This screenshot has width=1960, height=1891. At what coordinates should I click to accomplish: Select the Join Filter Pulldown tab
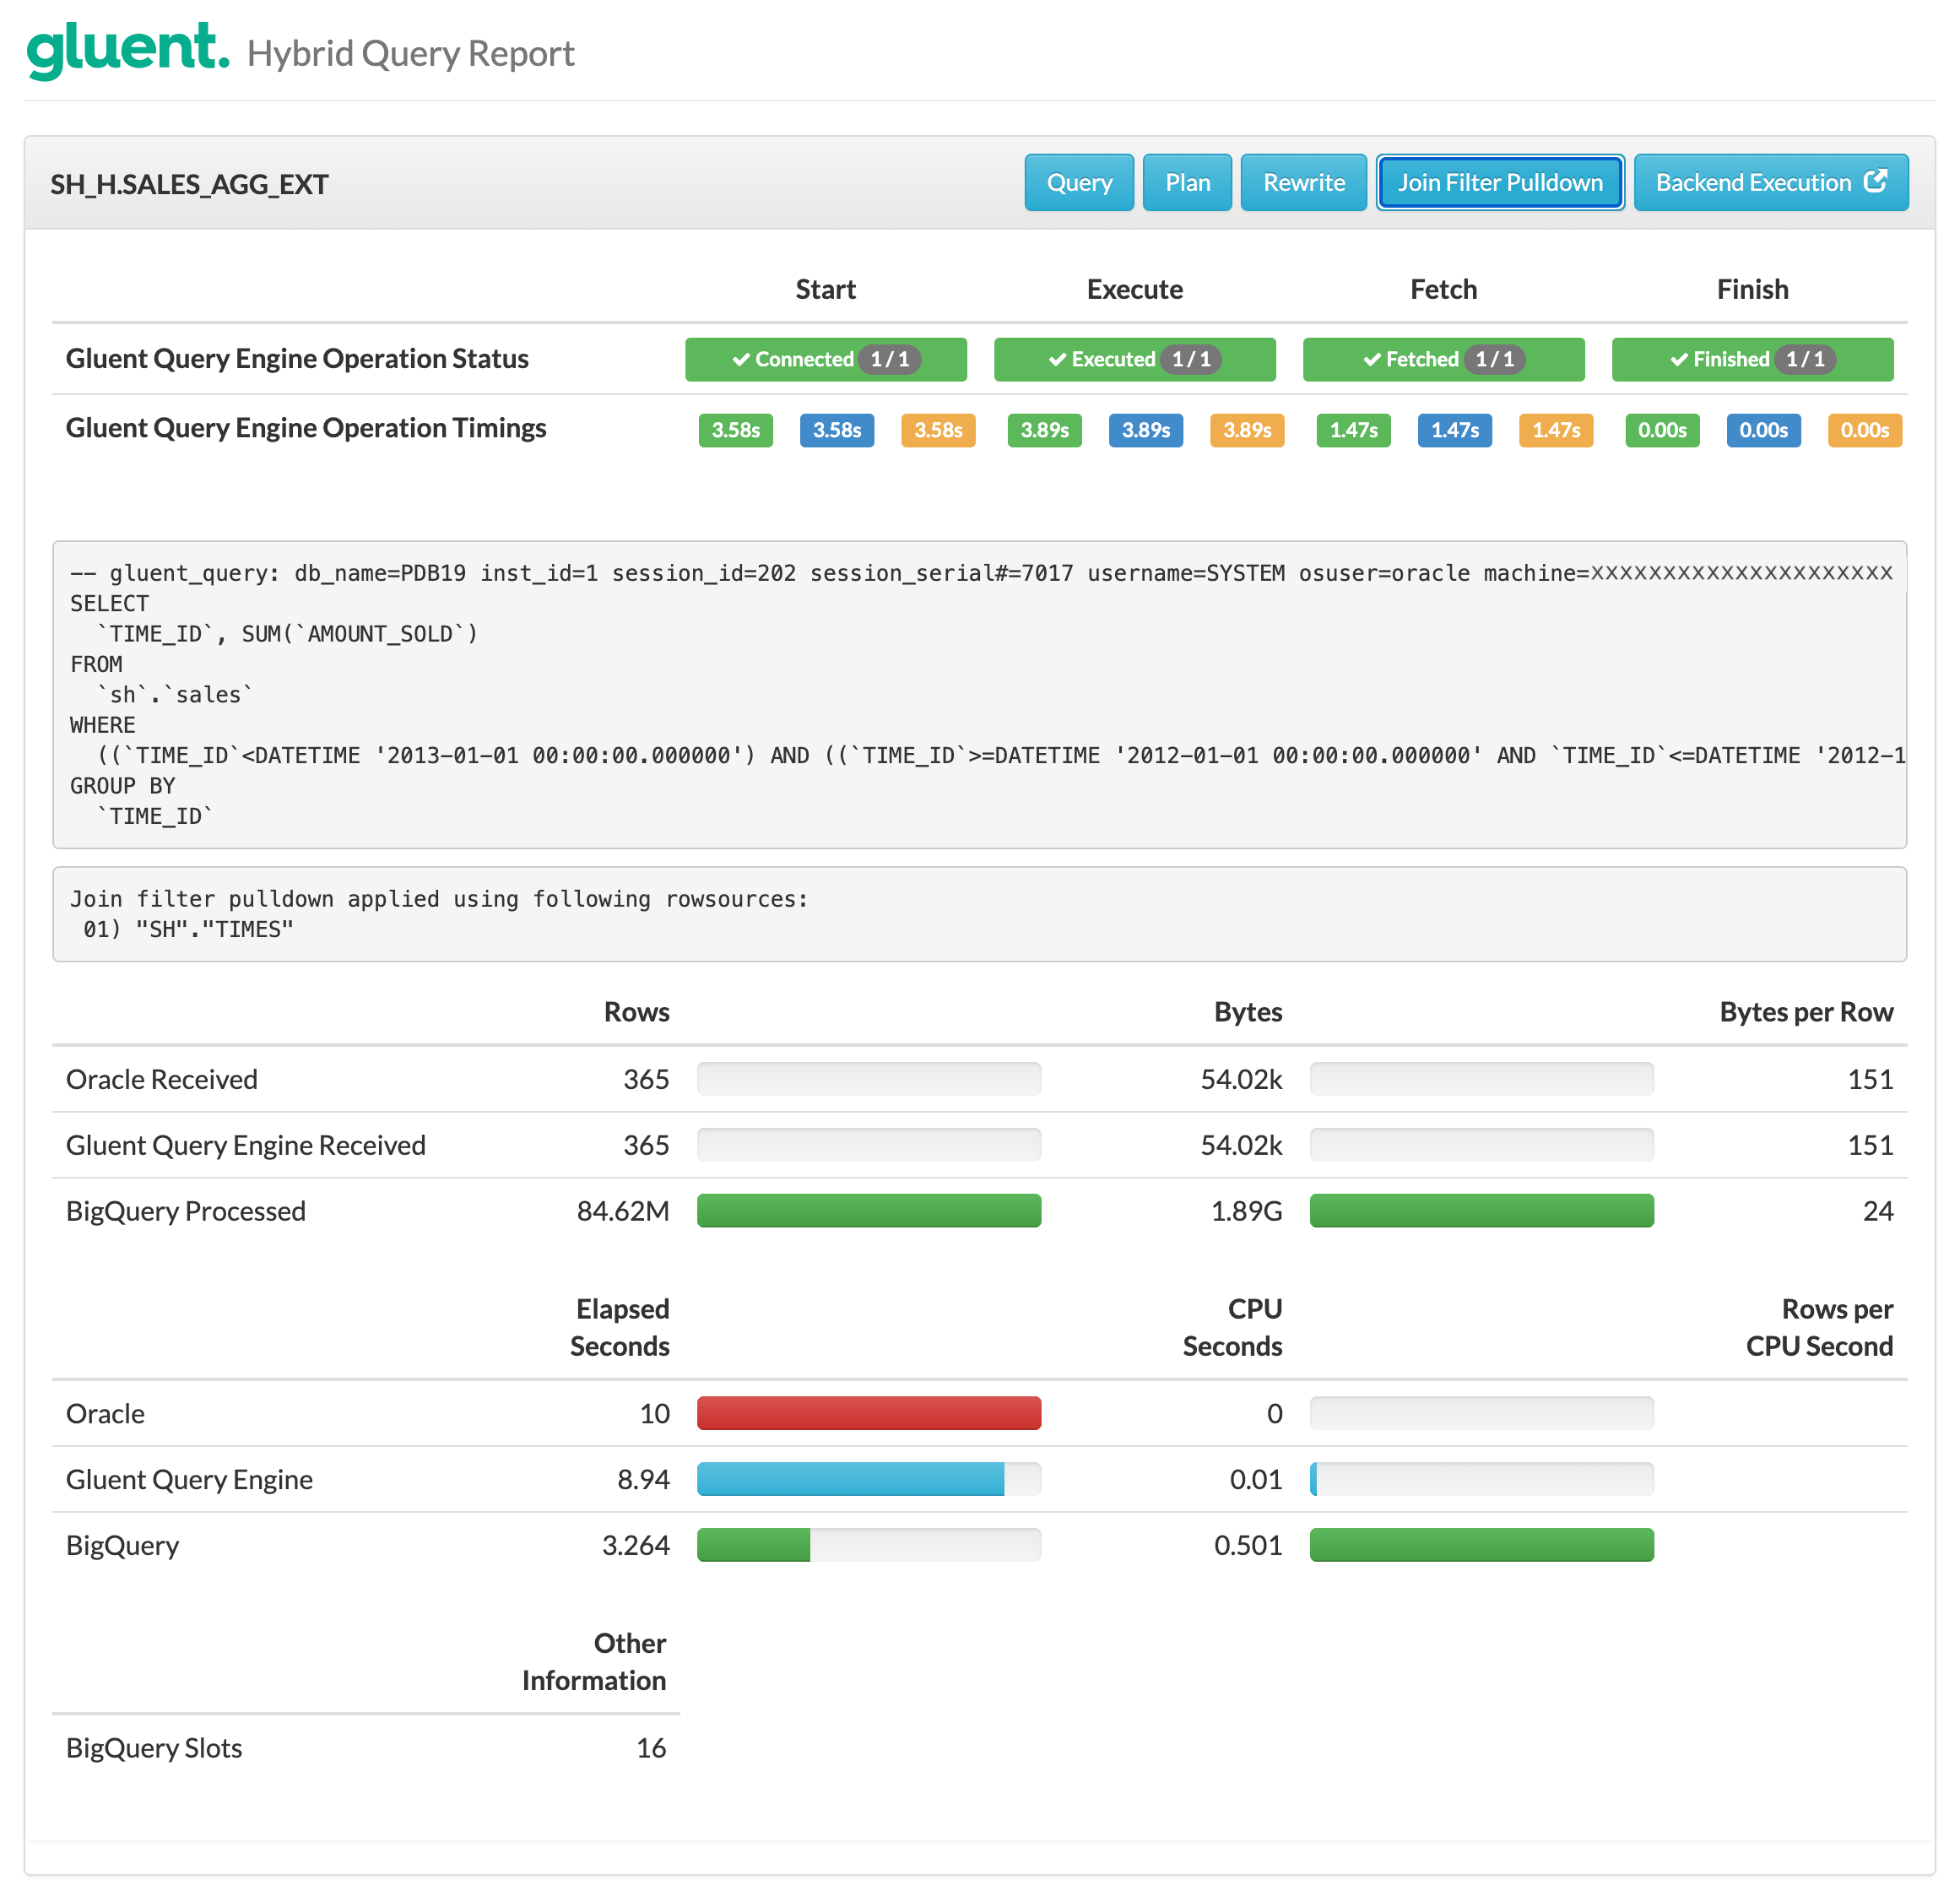[1500, 182]
